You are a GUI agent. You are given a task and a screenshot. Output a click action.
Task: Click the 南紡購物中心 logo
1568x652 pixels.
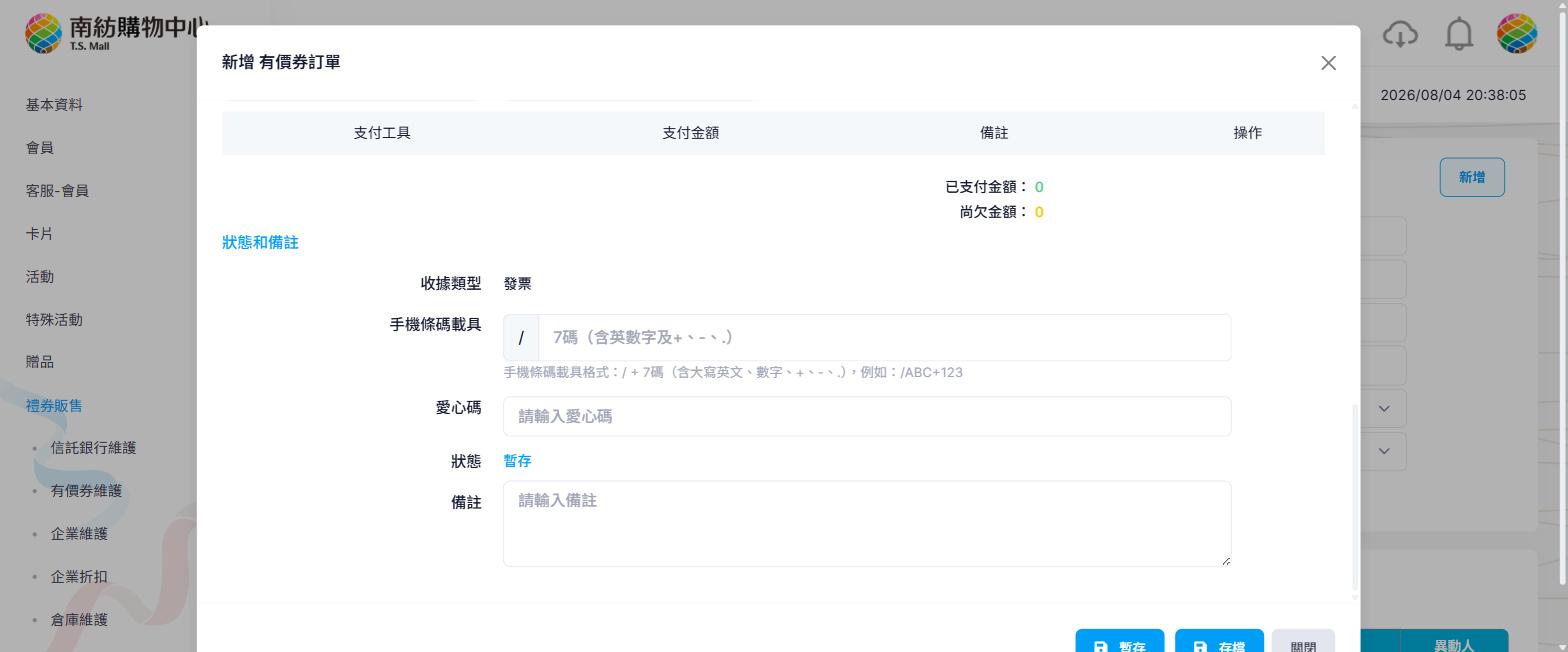117,32
